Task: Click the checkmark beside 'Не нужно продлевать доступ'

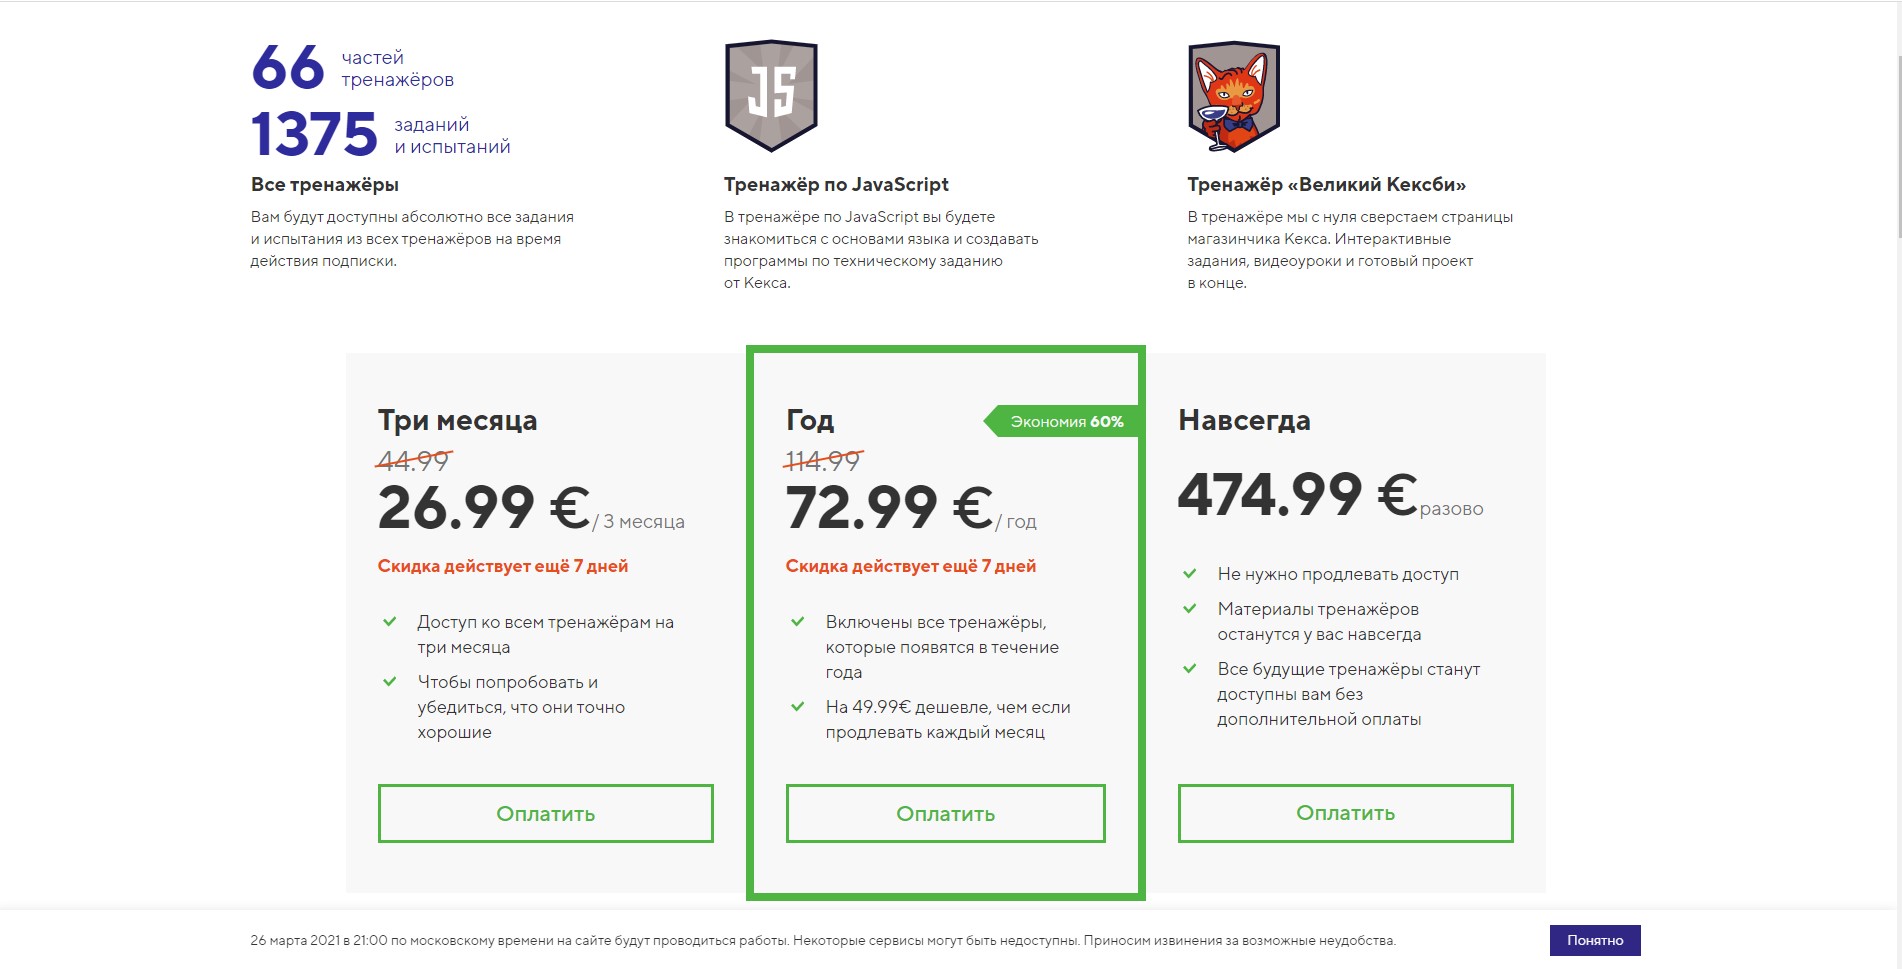Action: [x=1190, y=574]
